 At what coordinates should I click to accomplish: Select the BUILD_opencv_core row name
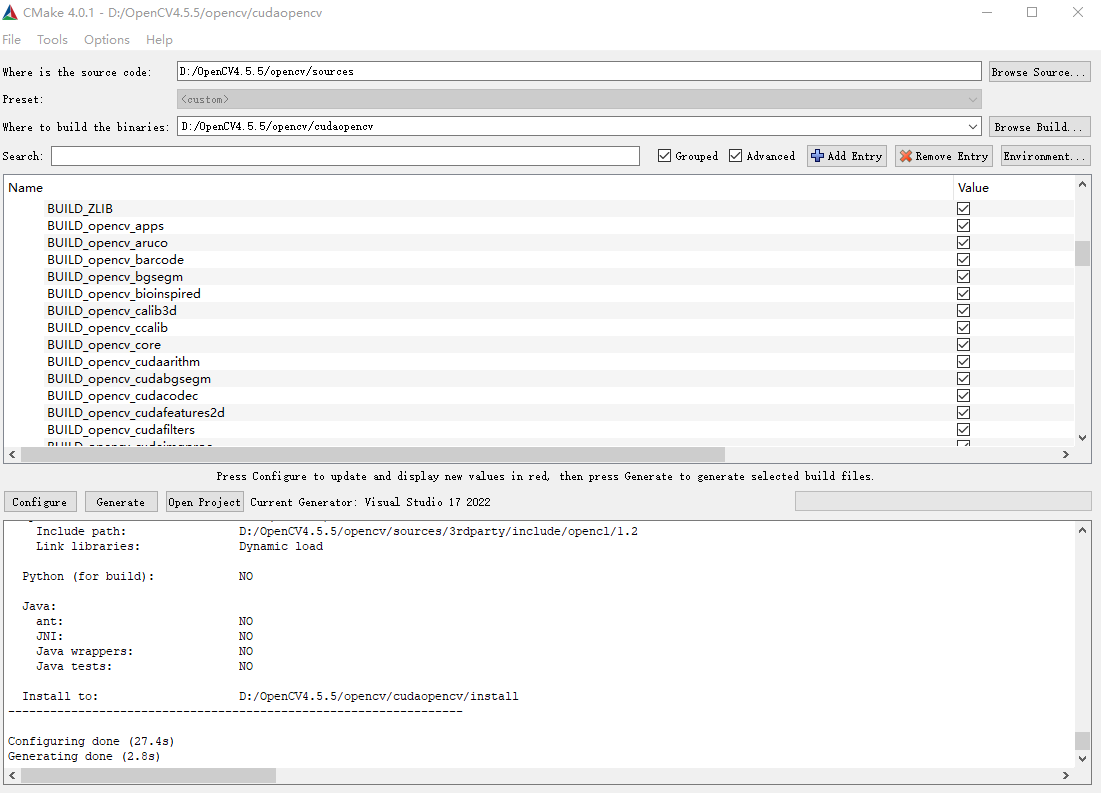pos(104,345)
